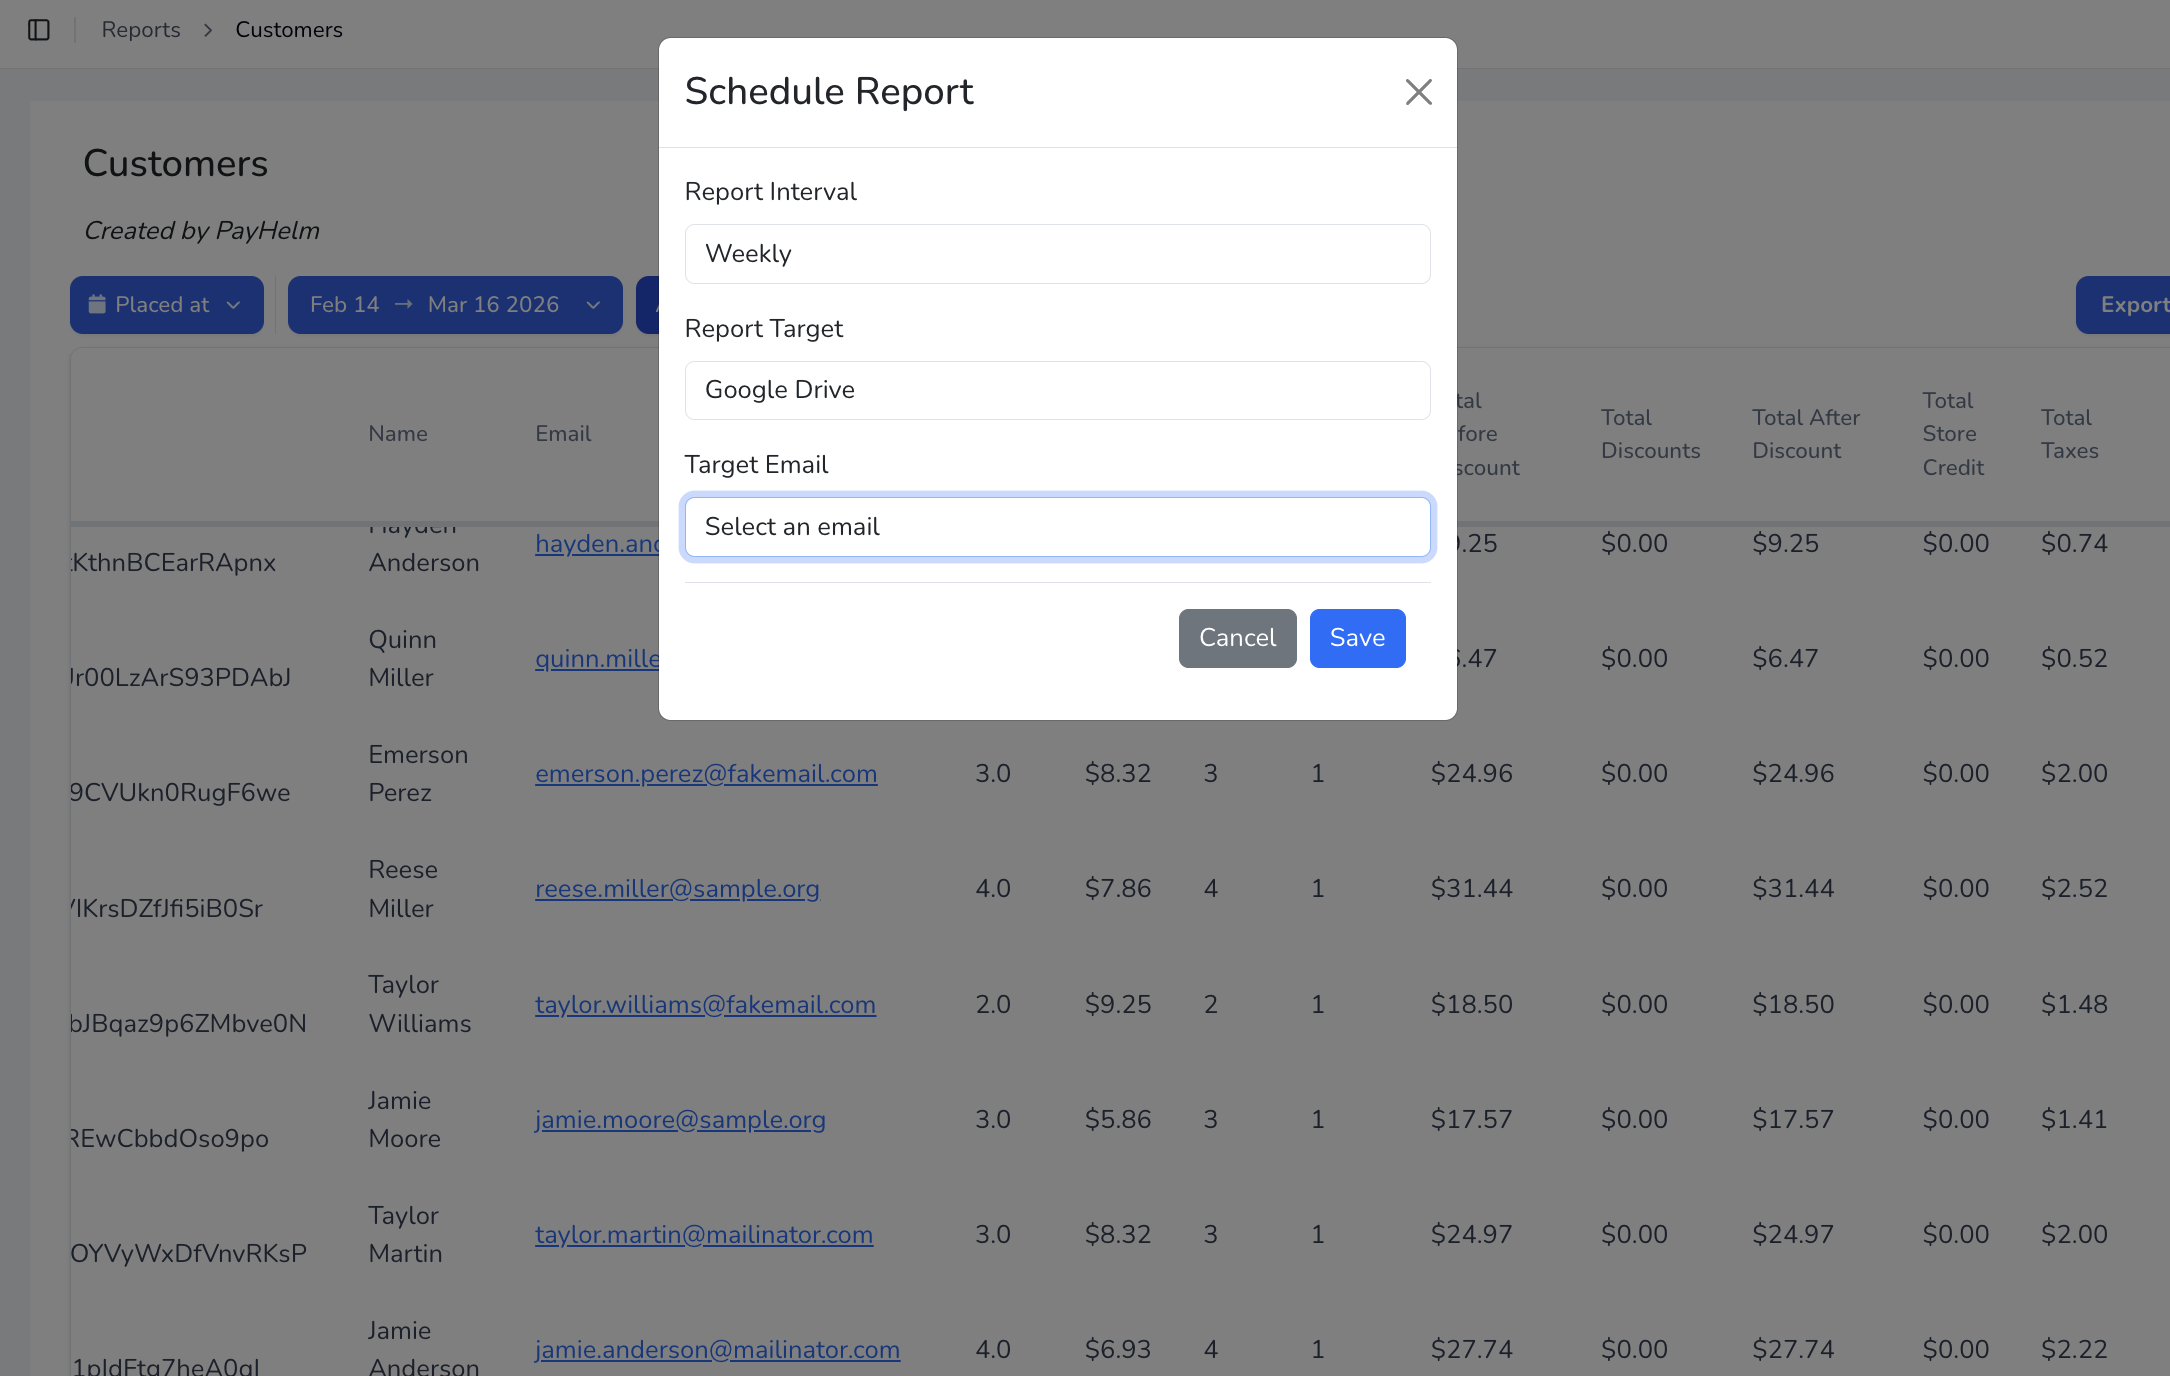Viewport: 2170px width, 1376px height.
Task: Click the $5.86 value in Jamie Moore row
Action: click(1118, 1119)
